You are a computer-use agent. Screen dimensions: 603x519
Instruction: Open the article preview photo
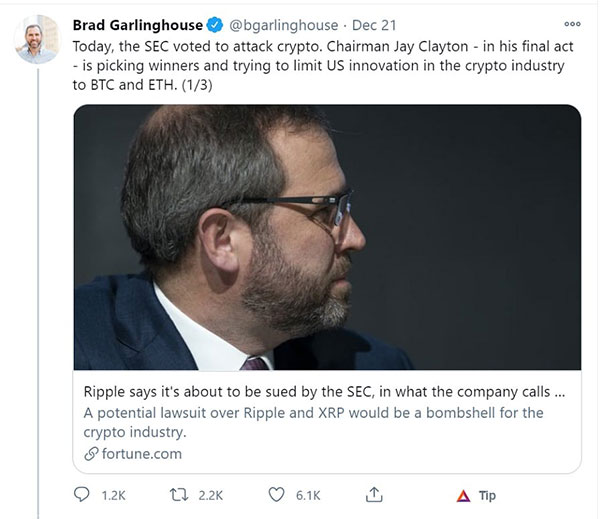click(326, 237)
